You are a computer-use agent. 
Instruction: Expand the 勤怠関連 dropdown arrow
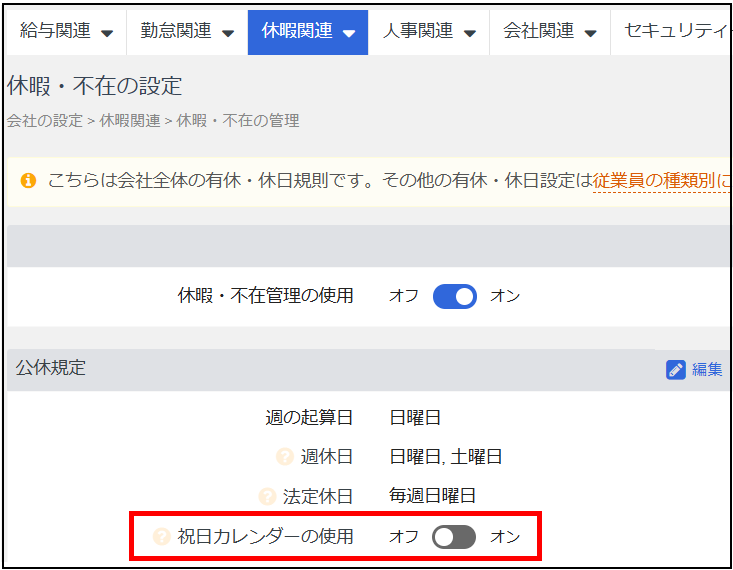click(228, 33)
